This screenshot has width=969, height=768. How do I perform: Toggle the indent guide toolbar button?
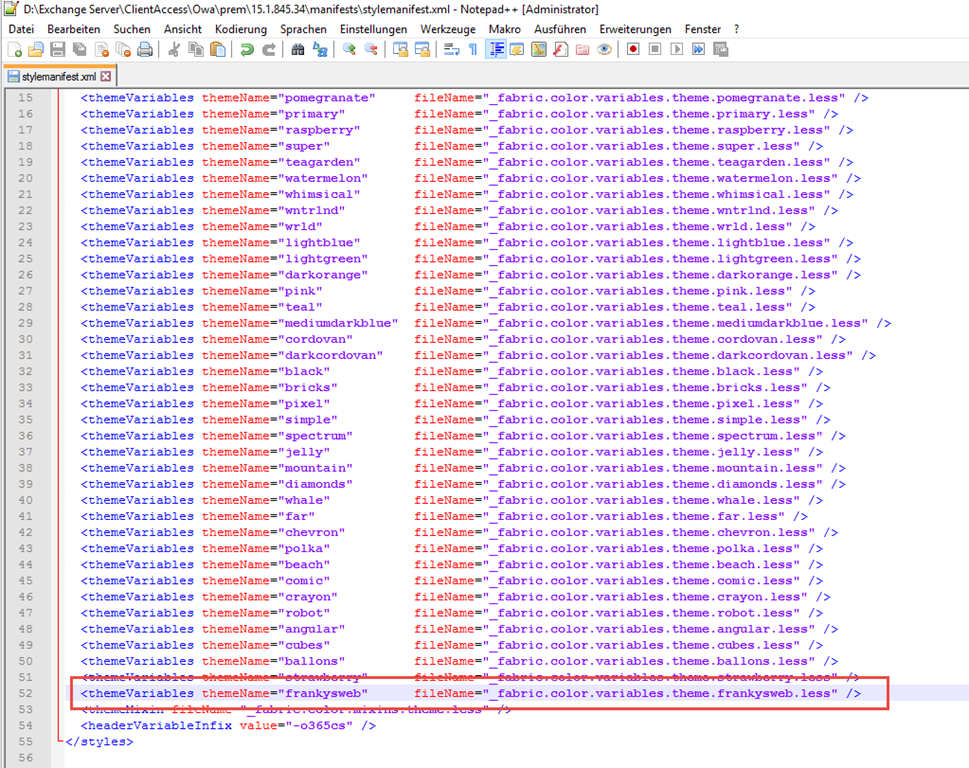point(496,49)
